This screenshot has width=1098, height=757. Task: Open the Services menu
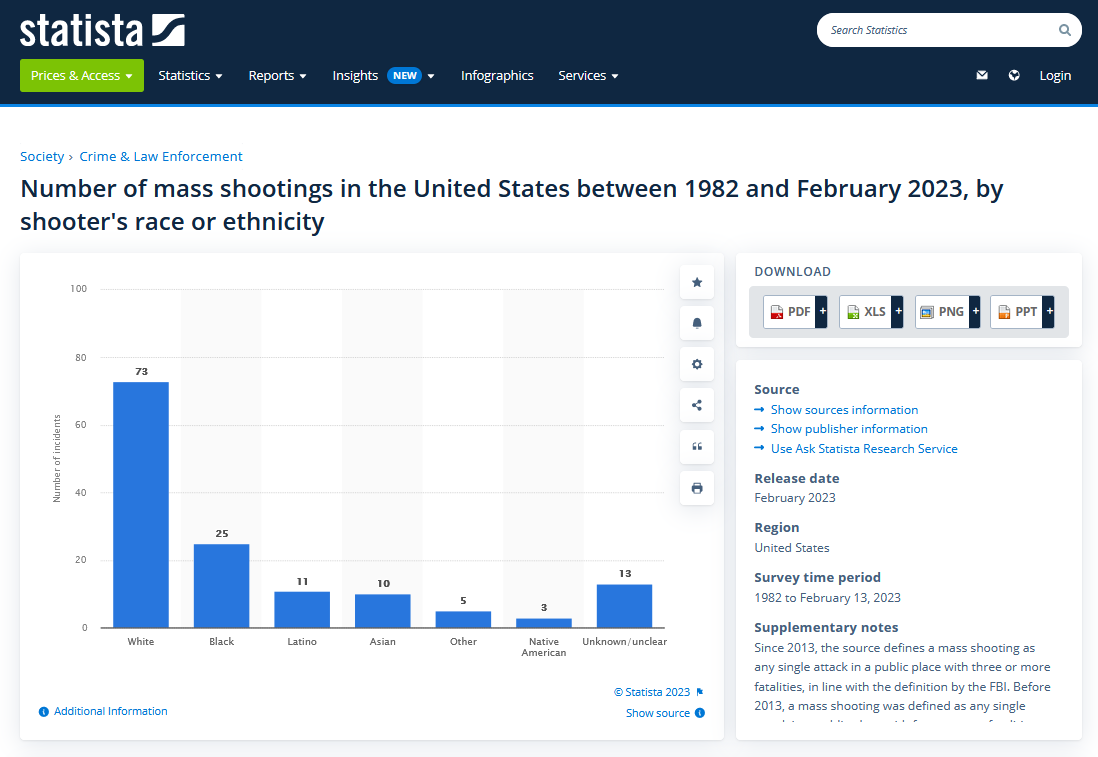[x=588, y=76]
